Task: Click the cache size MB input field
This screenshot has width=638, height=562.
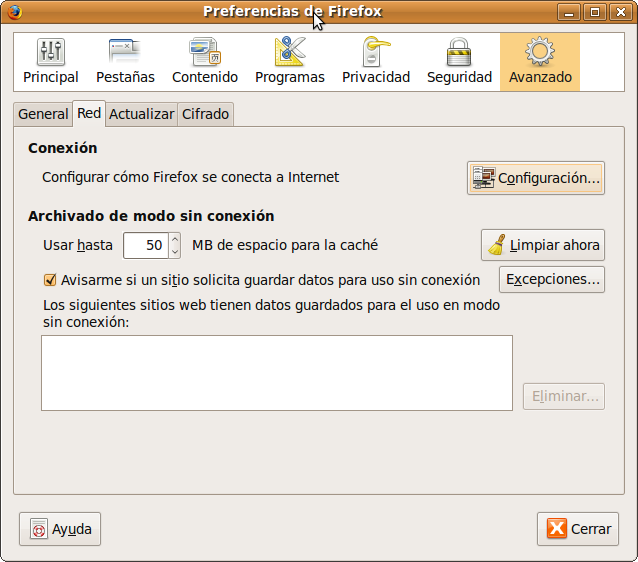Action: click(145, 245)
